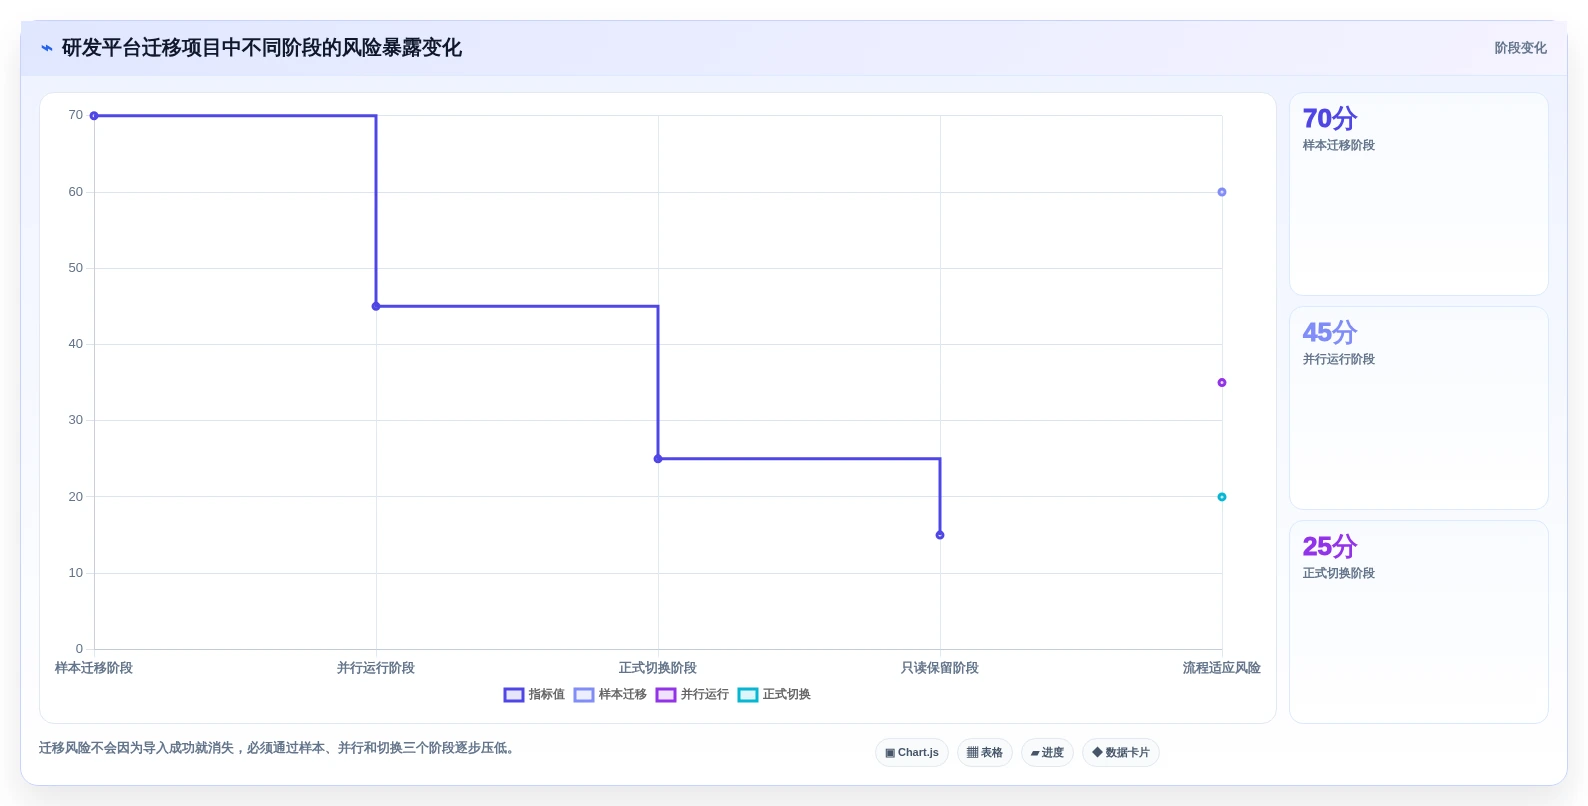
Task: Select the 45分 并行运行阶段 card
Action: point(1418,408)
